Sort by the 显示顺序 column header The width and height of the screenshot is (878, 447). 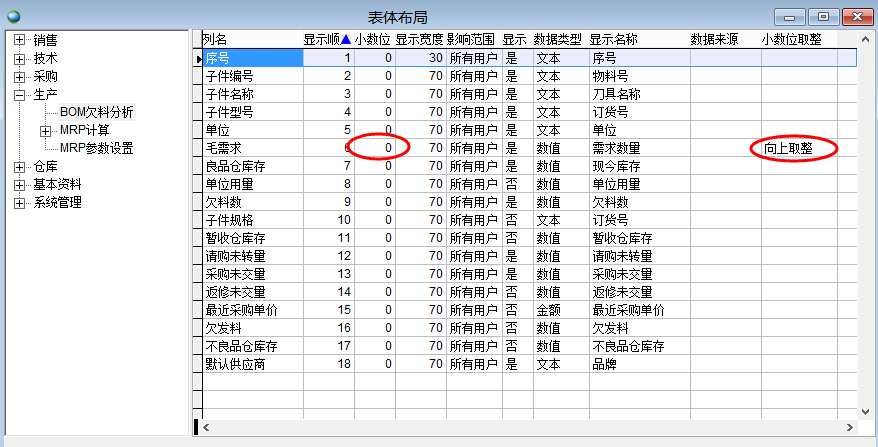(326, 39)
